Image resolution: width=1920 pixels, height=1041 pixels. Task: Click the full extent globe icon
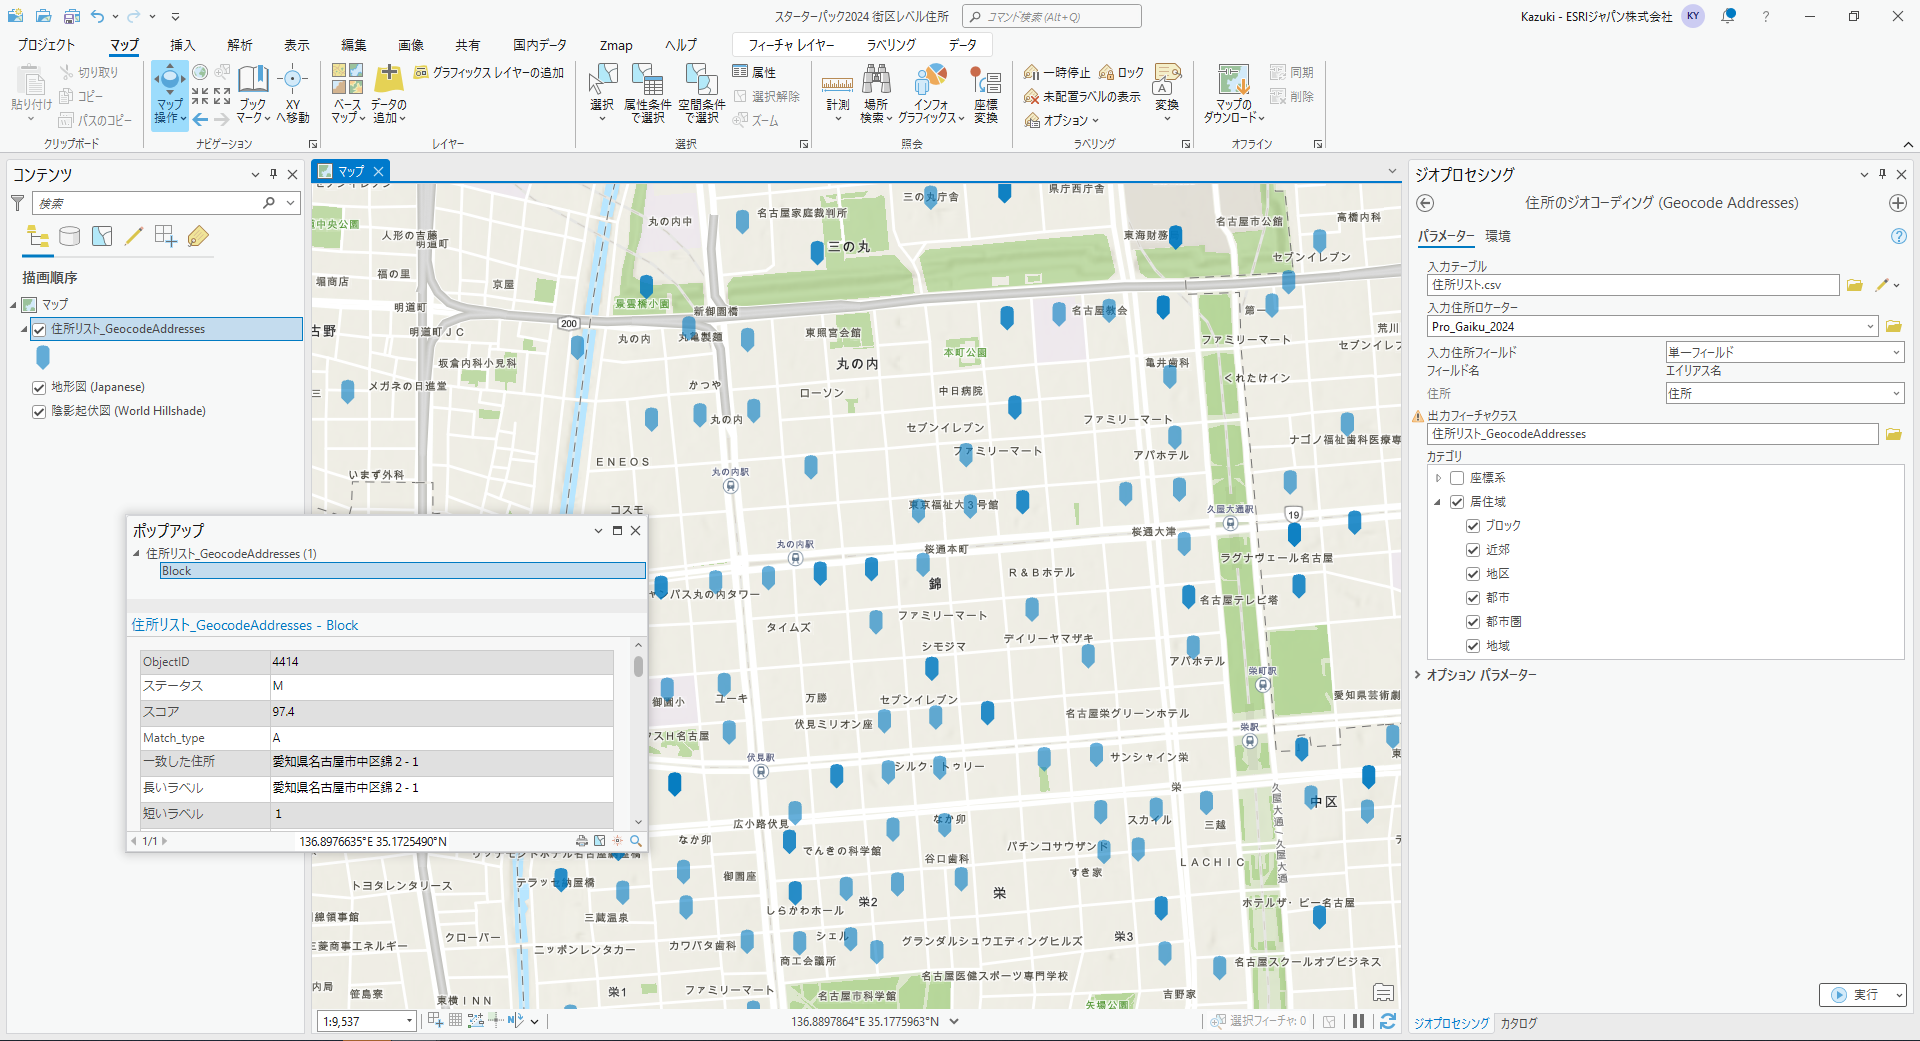[x=200, y=72]
